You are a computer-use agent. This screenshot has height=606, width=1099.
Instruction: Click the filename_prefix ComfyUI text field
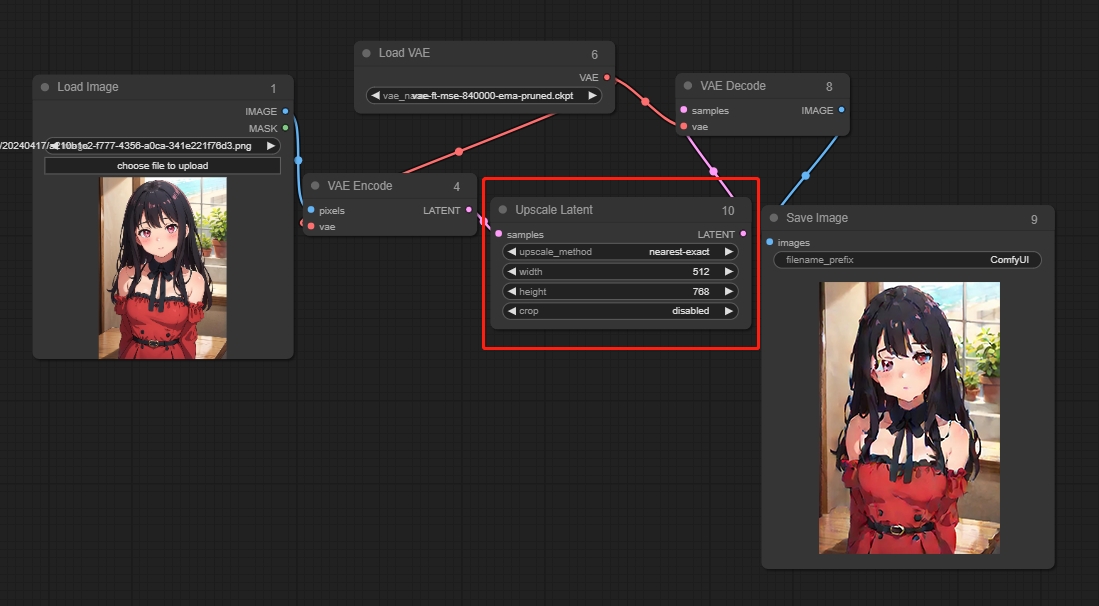[907, 260]
